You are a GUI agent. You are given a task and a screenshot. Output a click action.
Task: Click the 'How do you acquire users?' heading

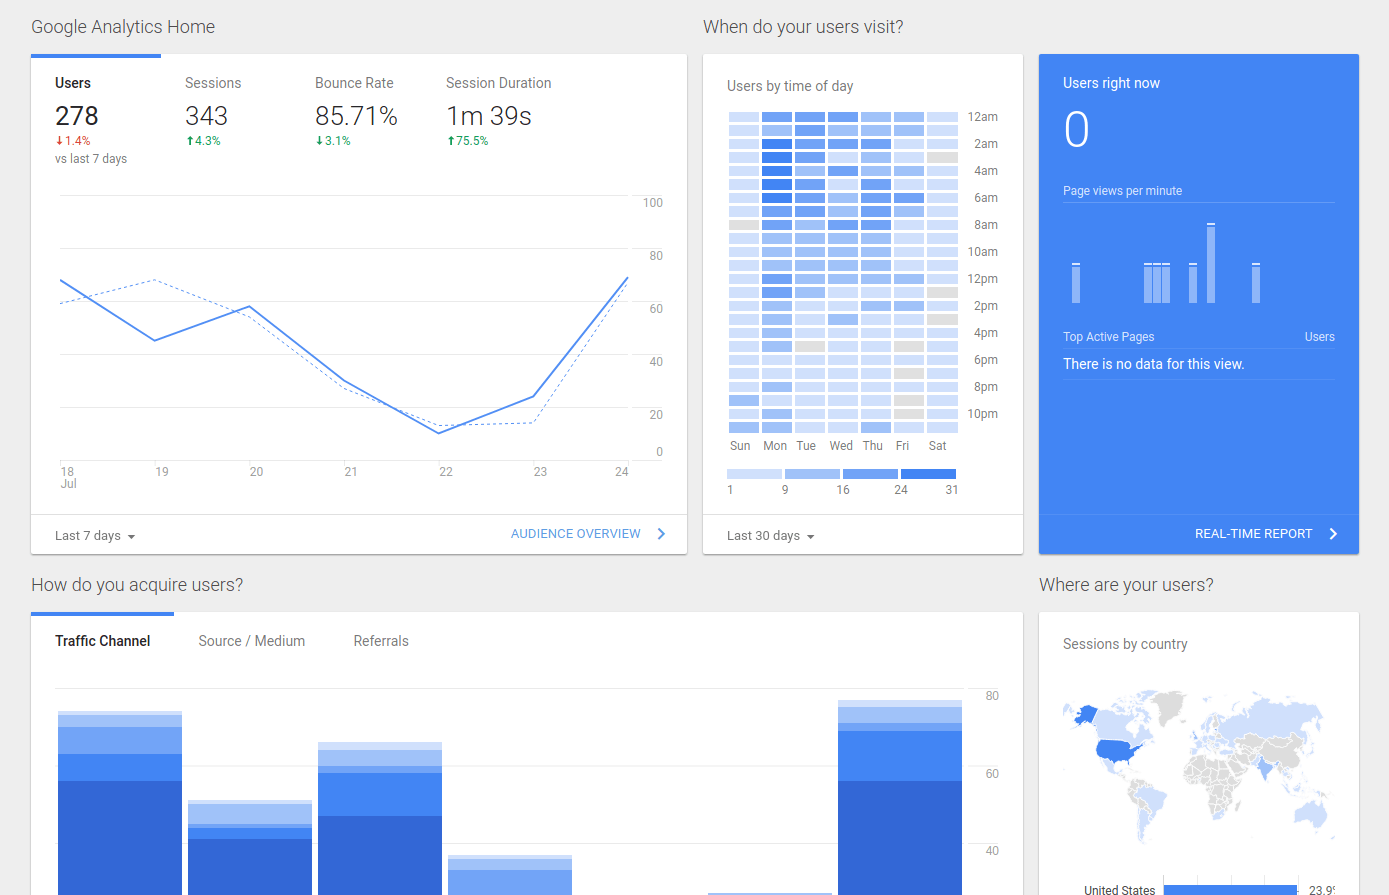pyautogui.click(x=137, y=585)
